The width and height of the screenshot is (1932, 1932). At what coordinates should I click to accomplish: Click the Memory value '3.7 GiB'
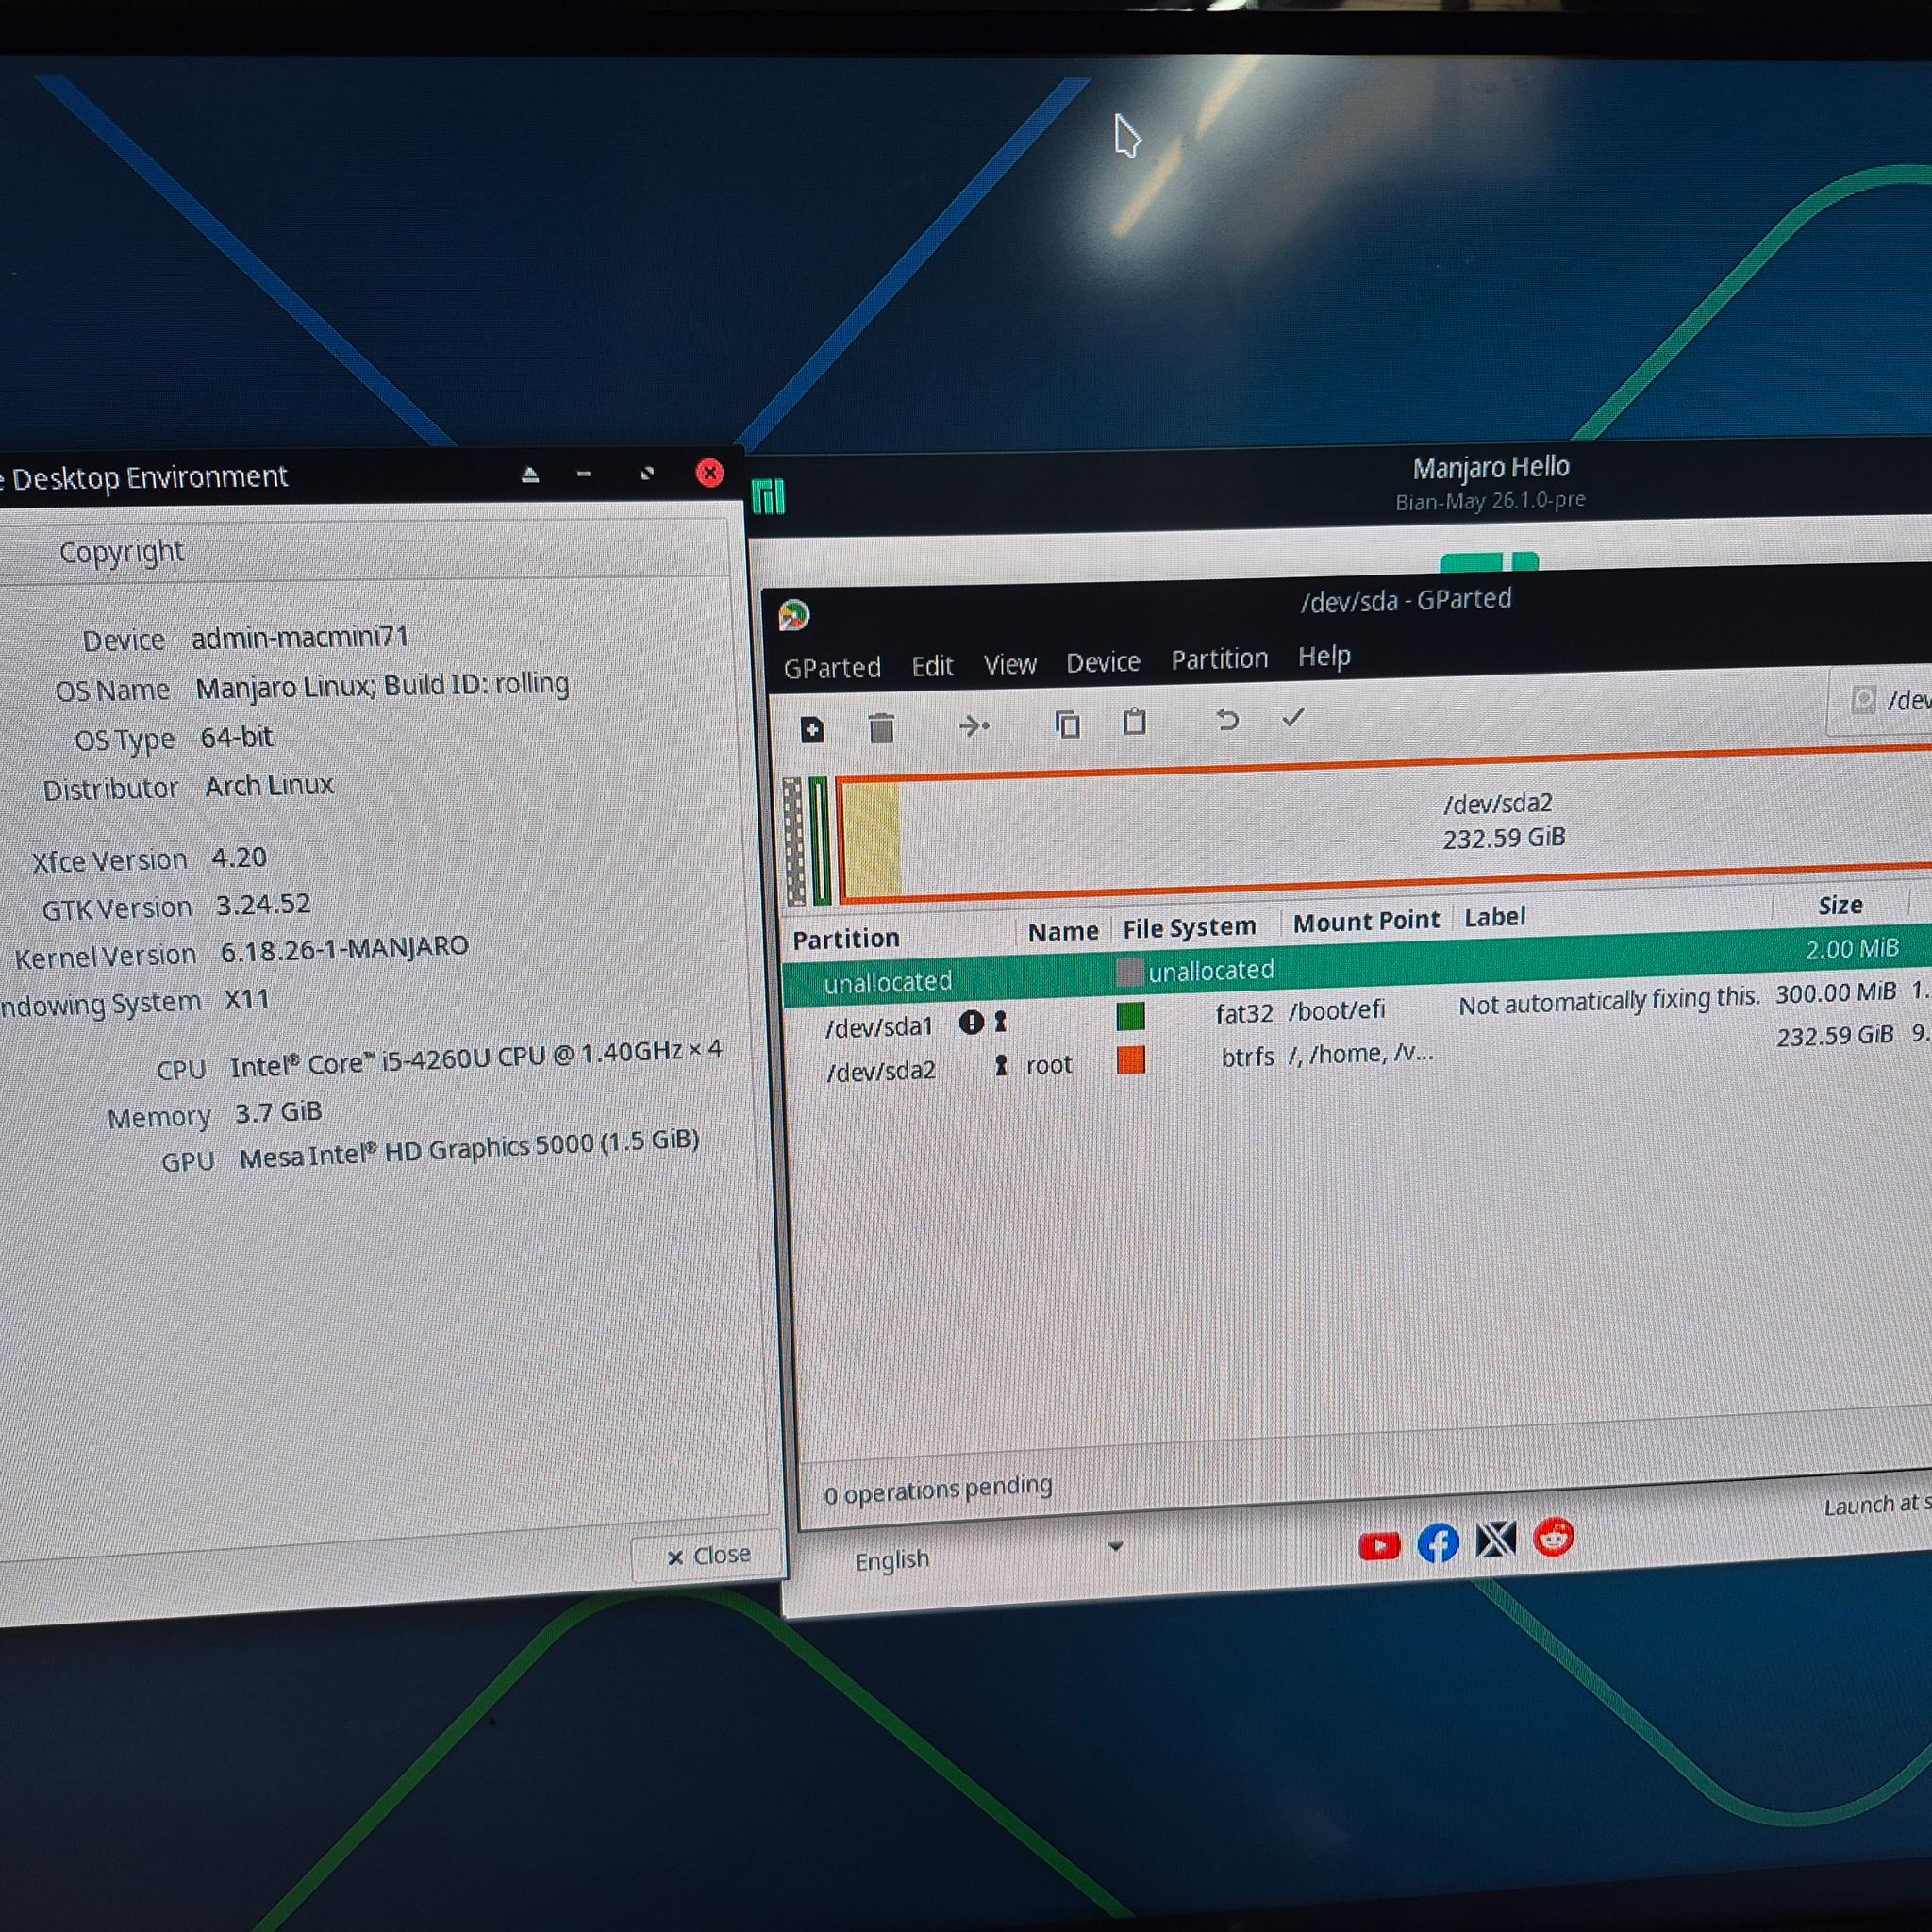tap(278, 1113)
